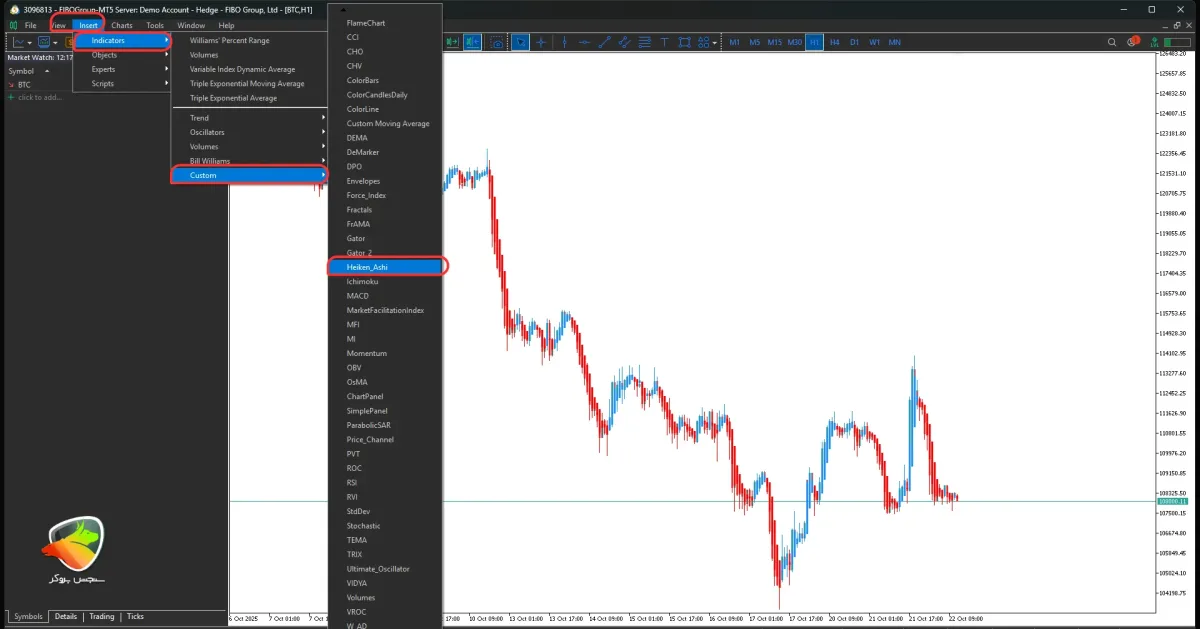This screenshot has height=629, width=1200.
Task: Open the Tools menu
Action: 155,25
